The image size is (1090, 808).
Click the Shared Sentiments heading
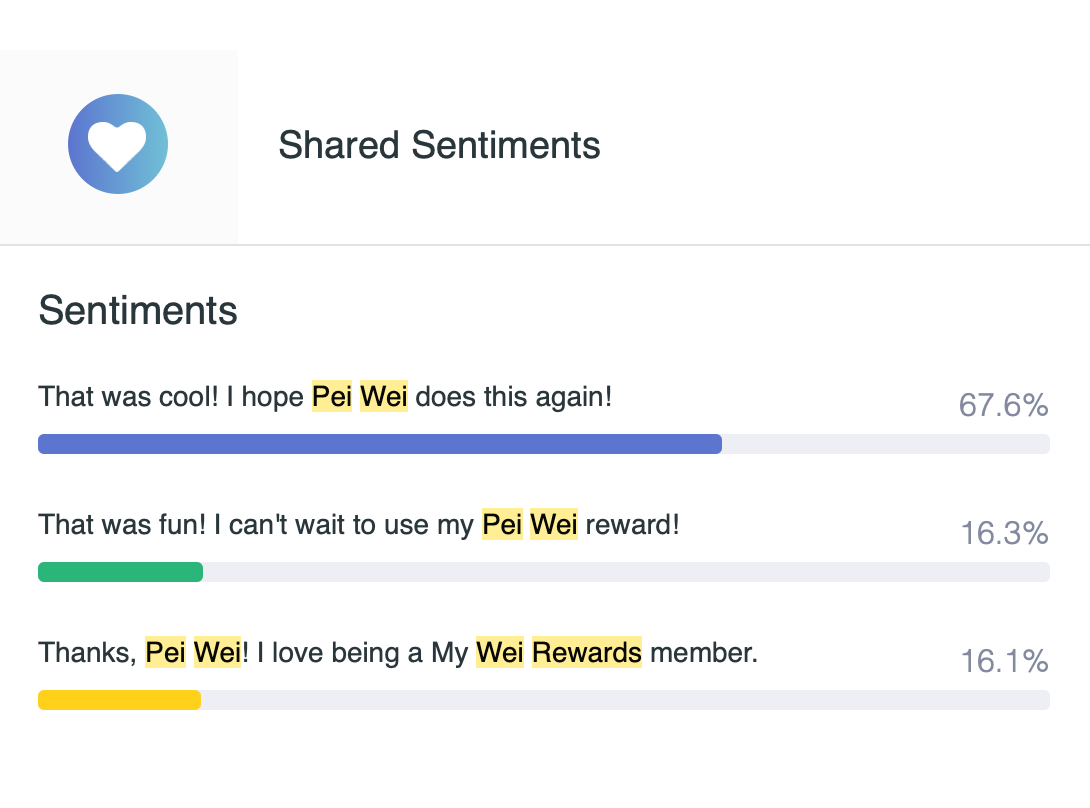(x=439, y=145)
